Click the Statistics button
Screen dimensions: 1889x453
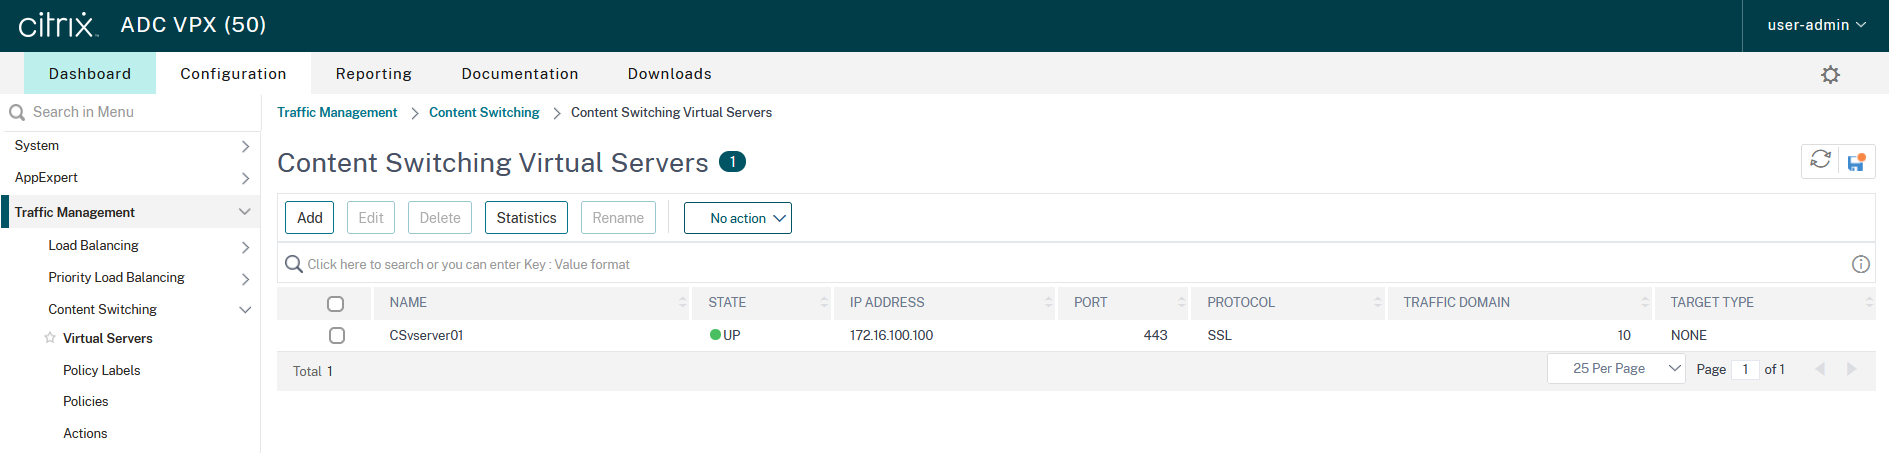coord(526,218)
